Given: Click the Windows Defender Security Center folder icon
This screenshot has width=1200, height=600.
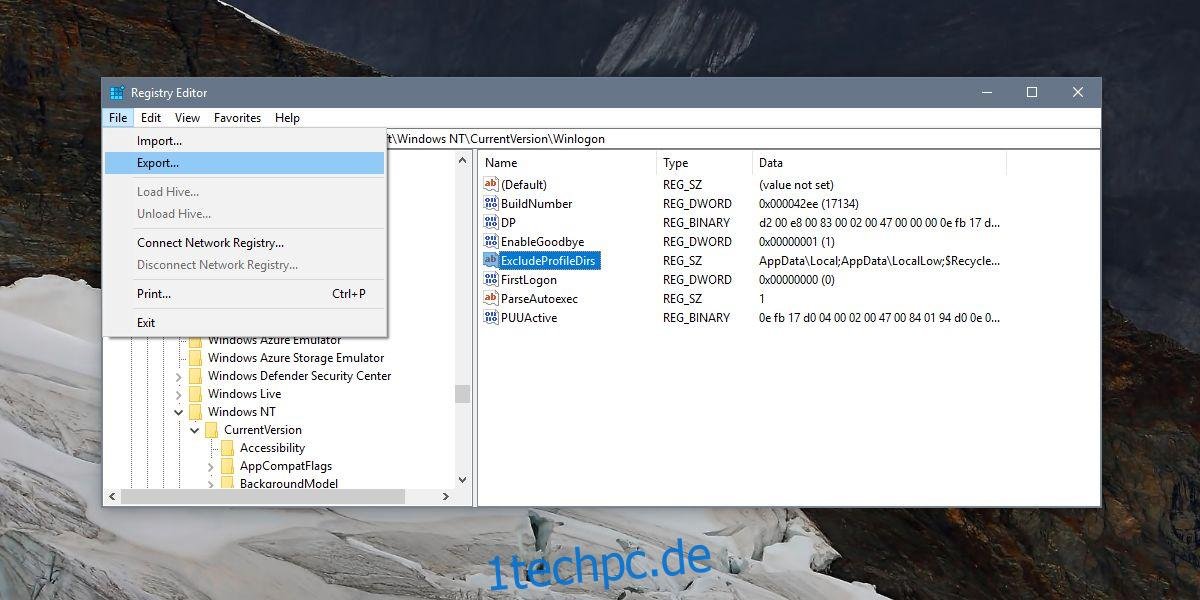Looking at the screenshot, I should click(x=195, y=376).
